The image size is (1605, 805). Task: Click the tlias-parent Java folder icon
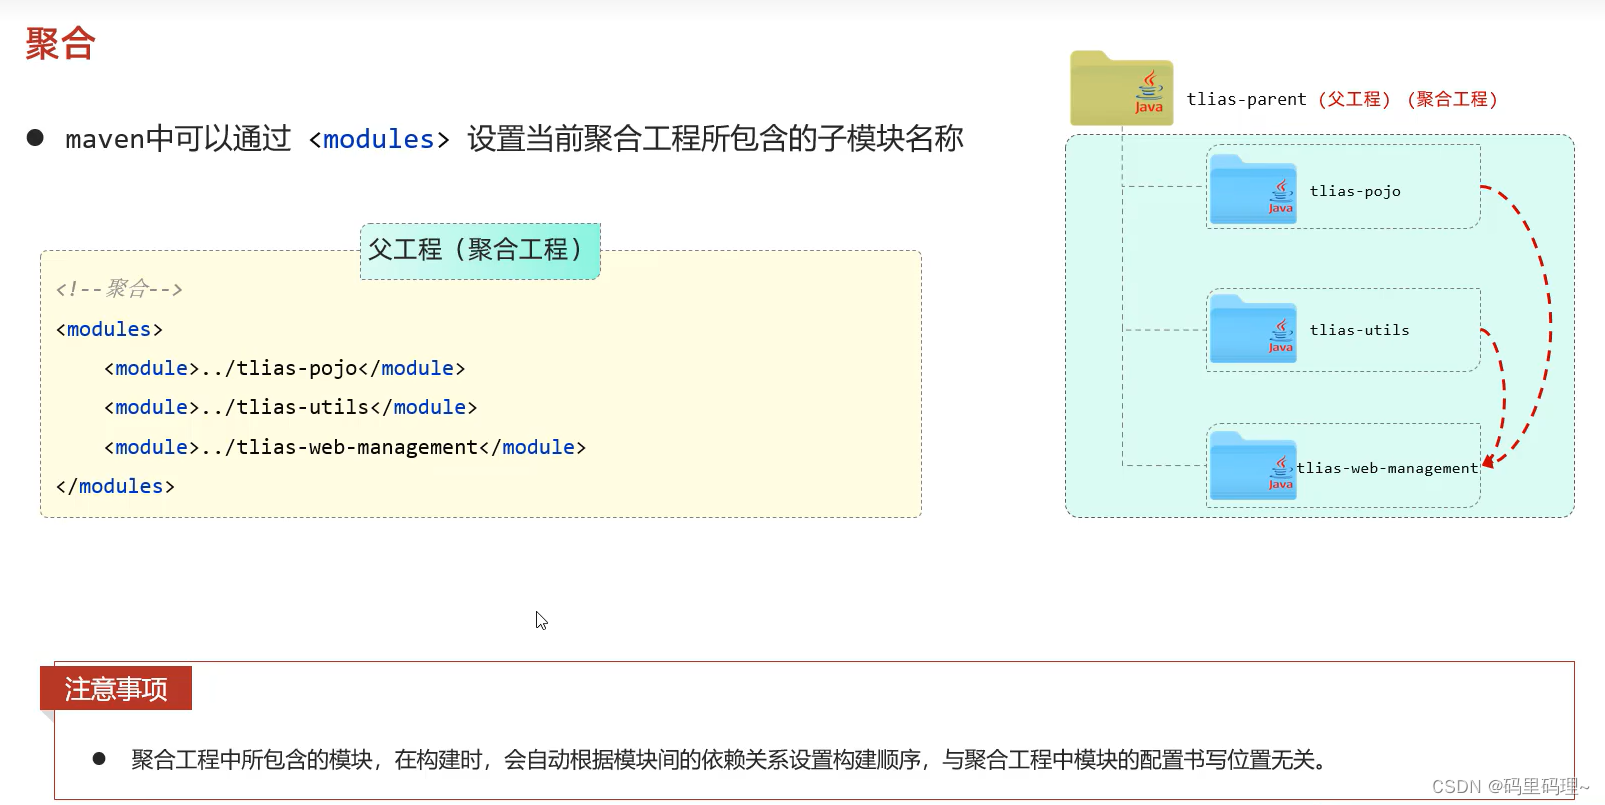[x=1121, y=88]
